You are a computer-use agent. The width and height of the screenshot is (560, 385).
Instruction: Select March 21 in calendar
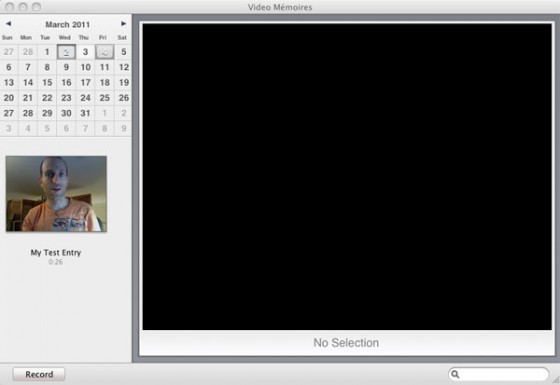28,98
